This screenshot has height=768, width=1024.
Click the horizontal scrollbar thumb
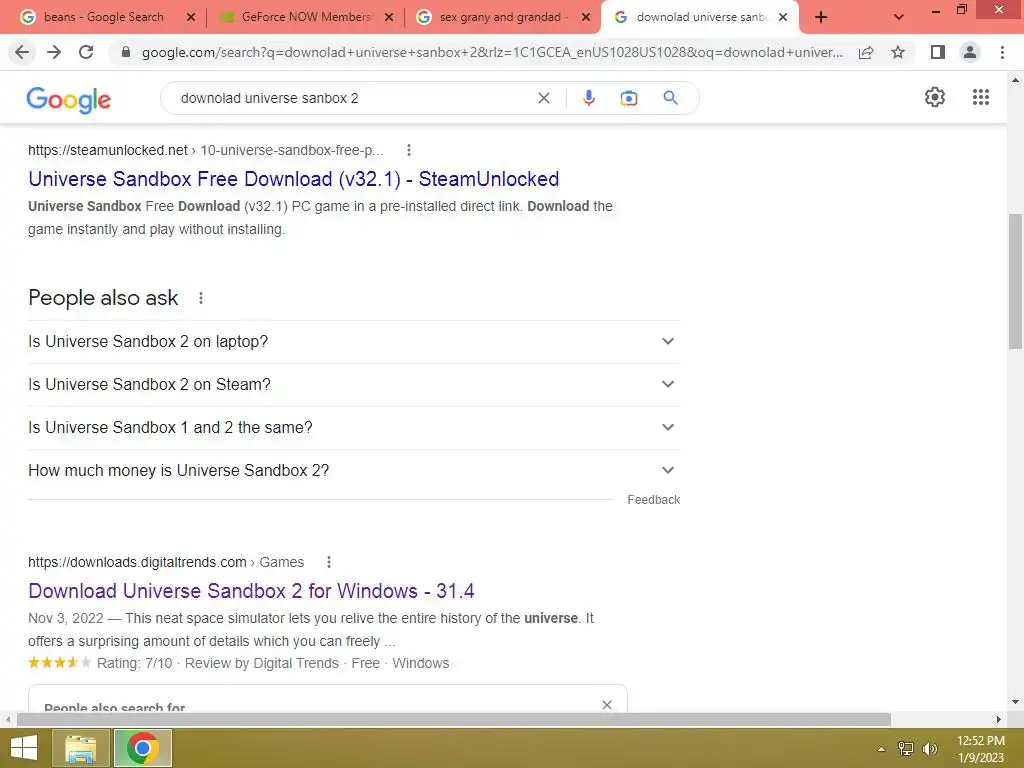coord(454,719)
